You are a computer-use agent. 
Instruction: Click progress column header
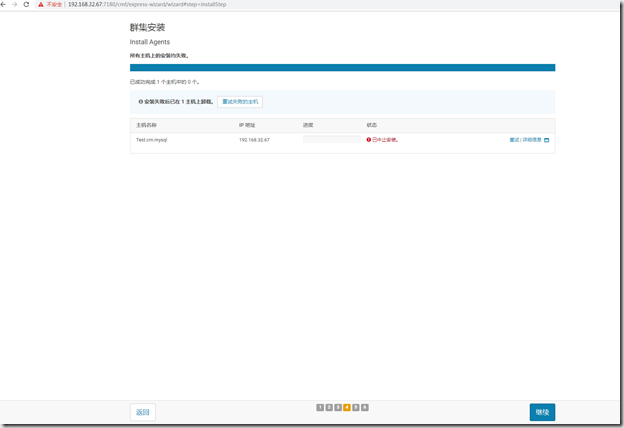point(308,125)
